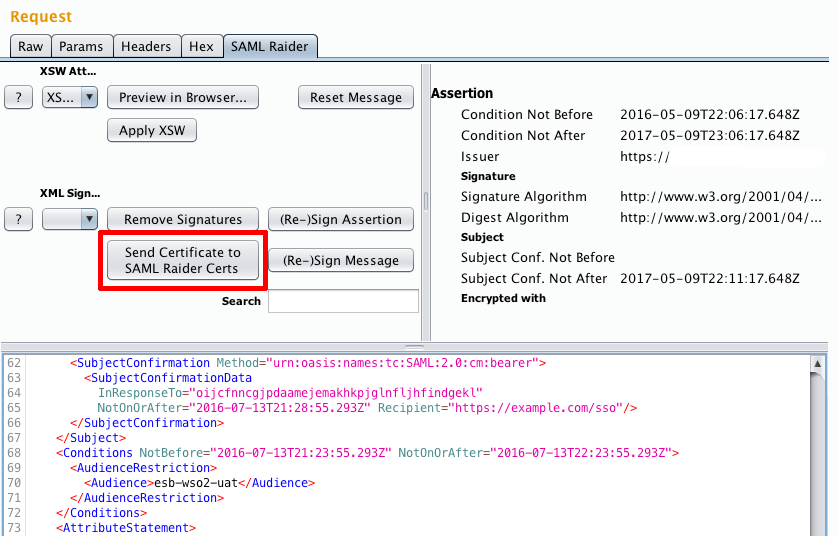838x536 pixels.
Task: Click the XSW Att... section label
Action: tap(68, 71)
